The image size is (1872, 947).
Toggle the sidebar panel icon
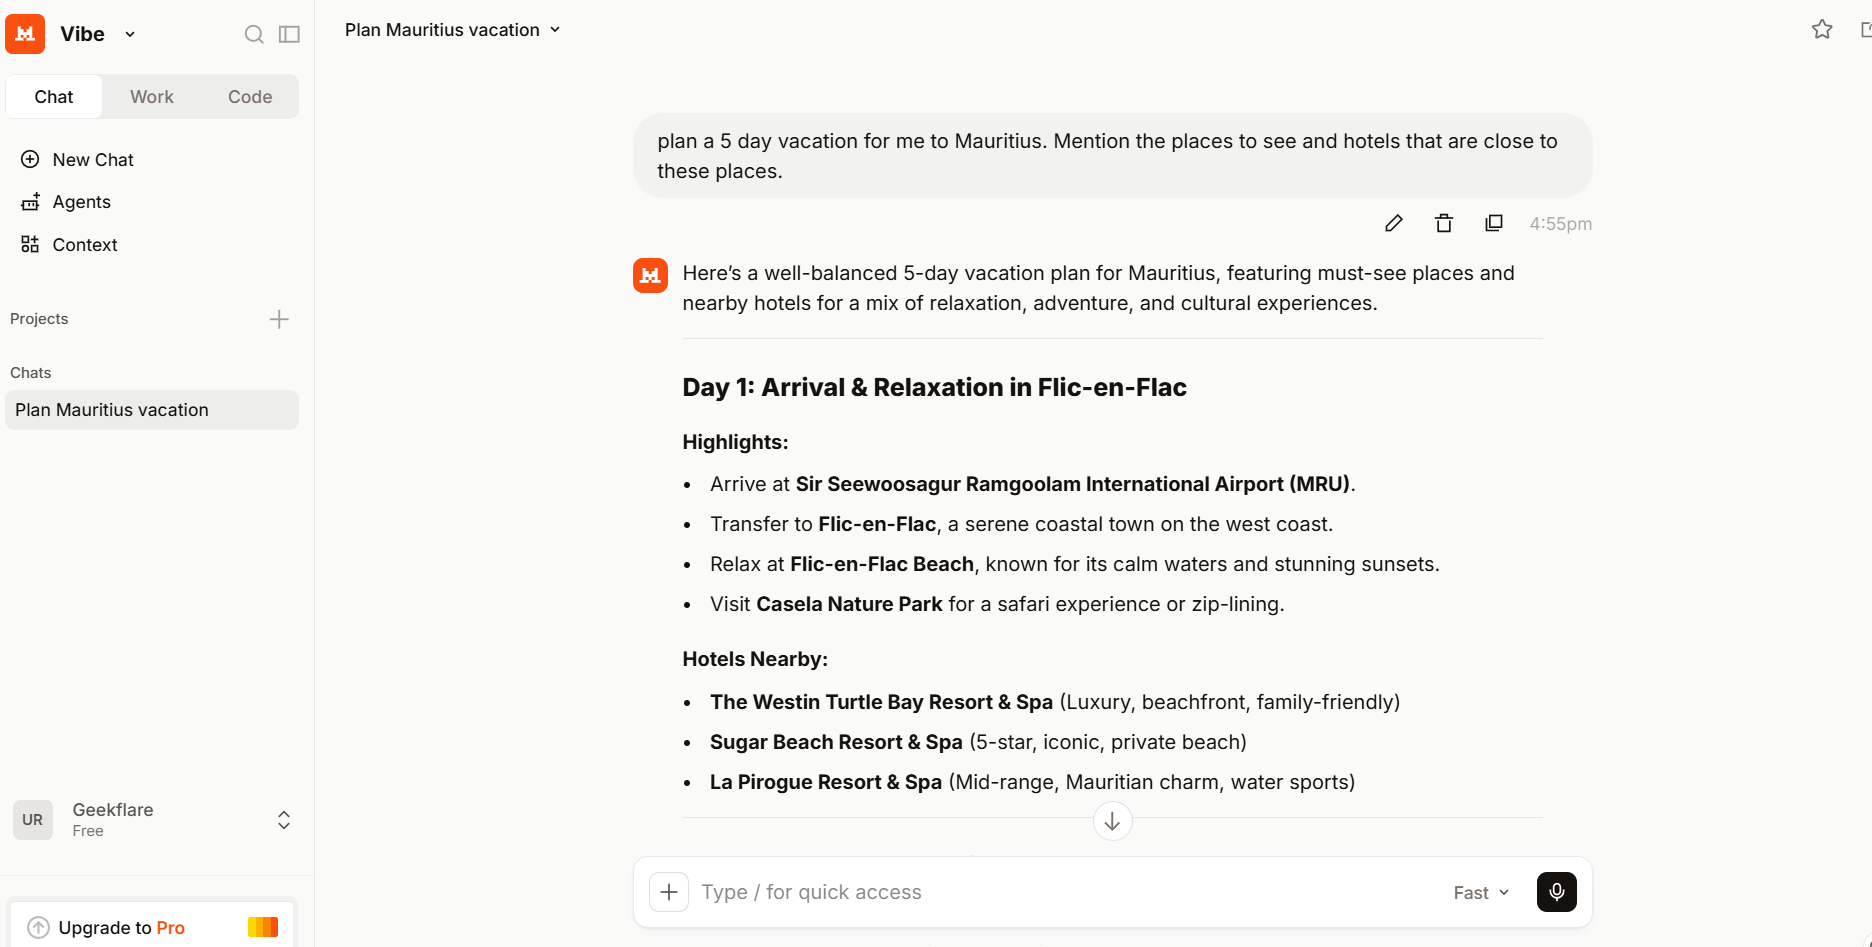coord(289,34)
